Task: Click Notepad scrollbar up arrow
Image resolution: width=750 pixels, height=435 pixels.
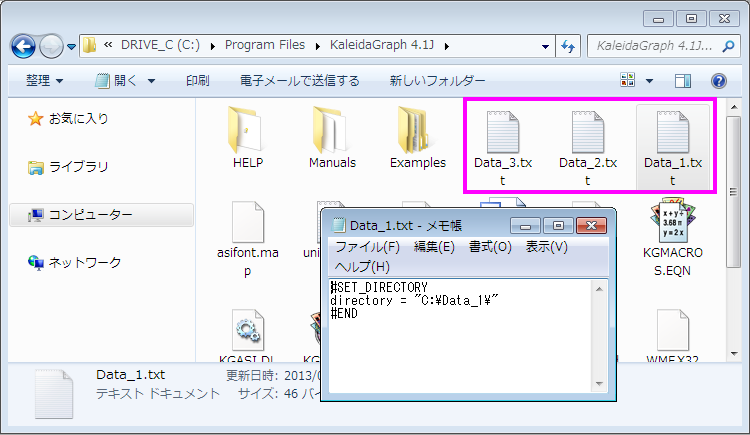Action: coord(599,289)
